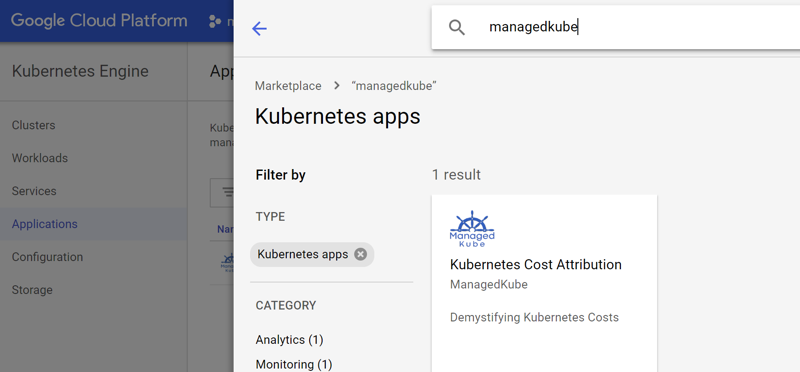The height and width of the screenshot is (372, 800).
Task: Focus the managedkube search field
Action: tap(615, 28)
